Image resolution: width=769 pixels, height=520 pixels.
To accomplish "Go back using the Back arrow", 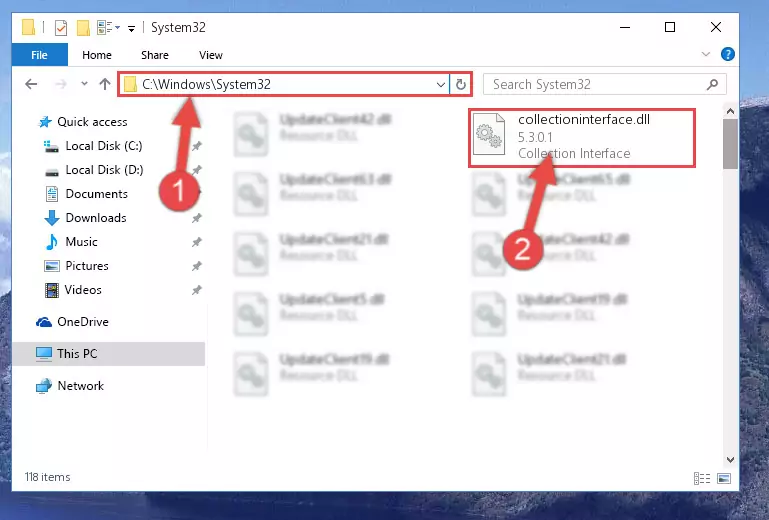I will coord(31,84).
